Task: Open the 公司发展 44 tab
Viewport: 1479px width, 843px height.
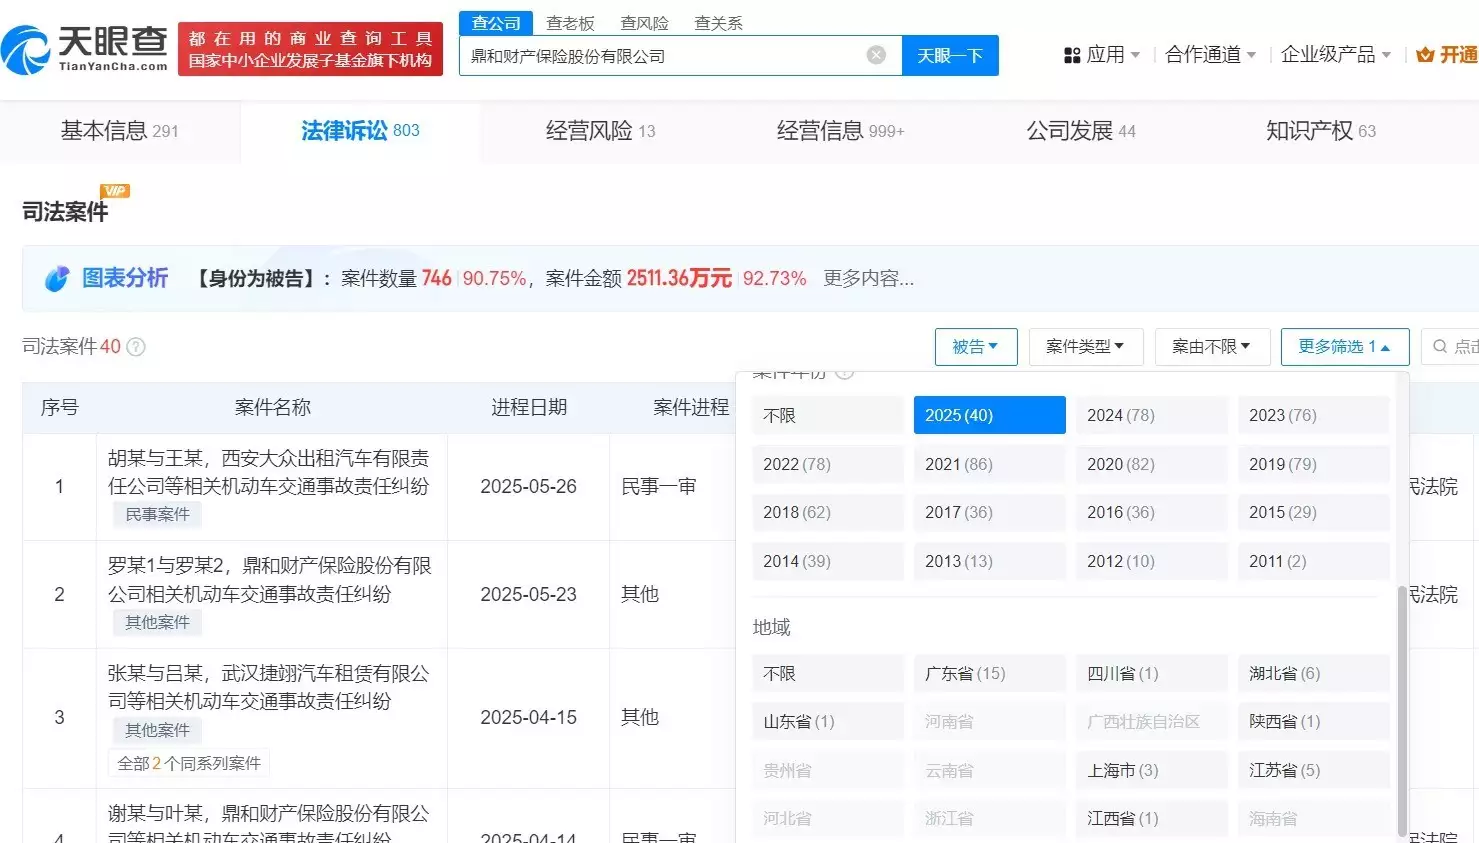Action: tap(1080, 131)
